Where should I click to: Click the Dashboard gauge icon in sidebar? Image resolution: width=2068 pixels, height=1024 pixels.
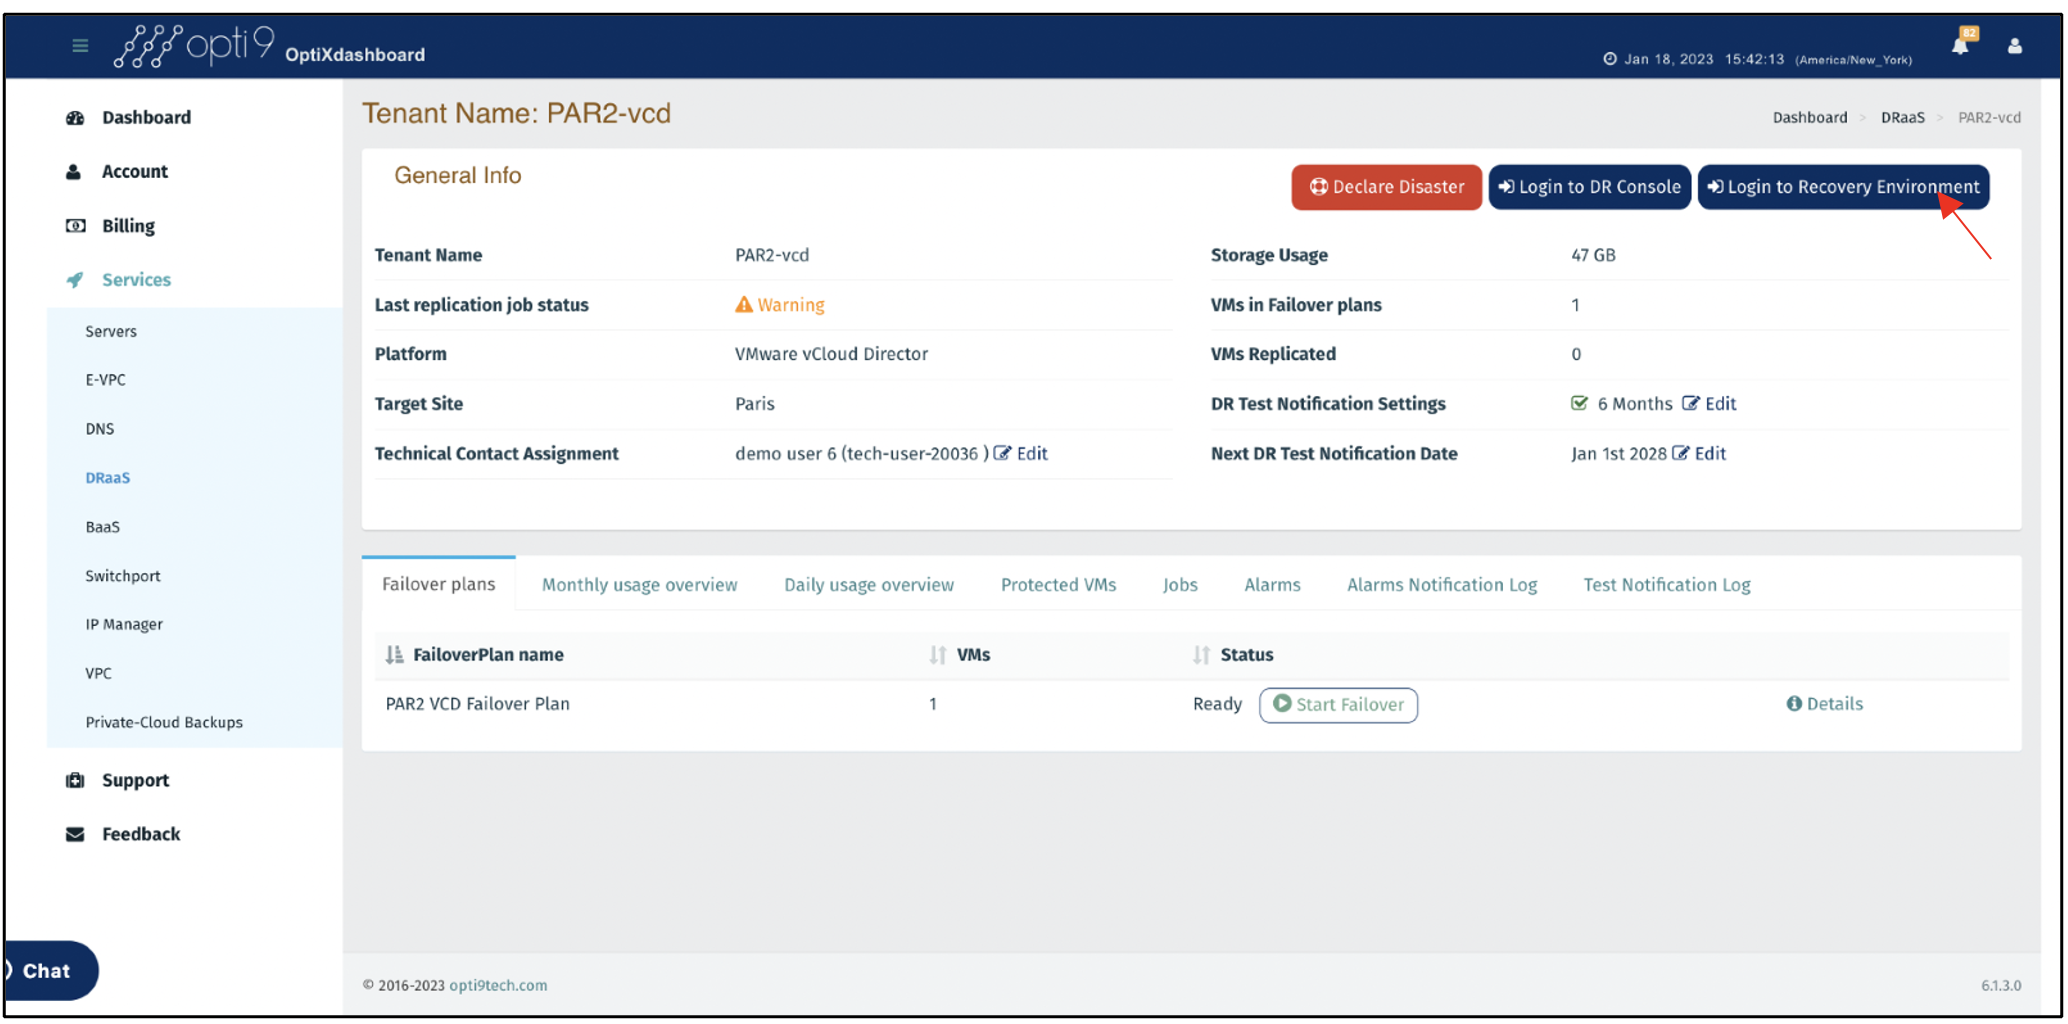[x=75, y=118]
